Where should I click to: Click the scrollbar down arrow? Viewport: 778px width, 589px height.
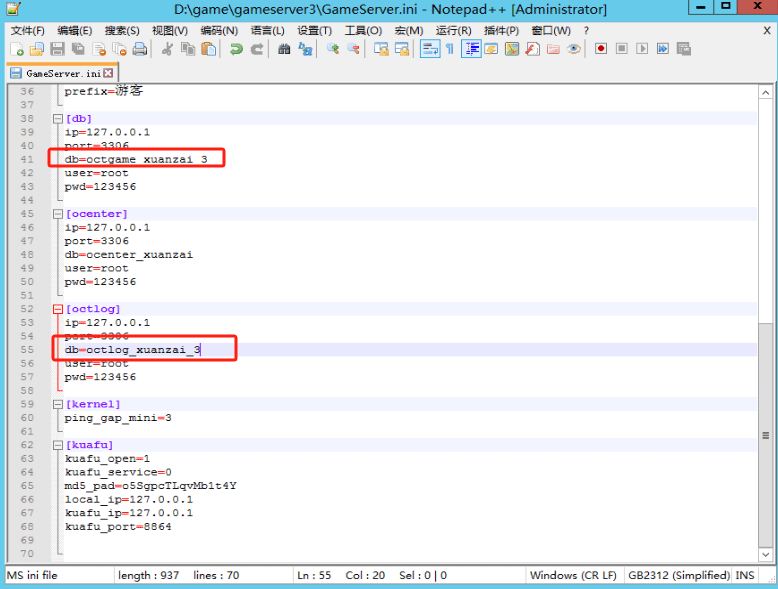[766, 554]
